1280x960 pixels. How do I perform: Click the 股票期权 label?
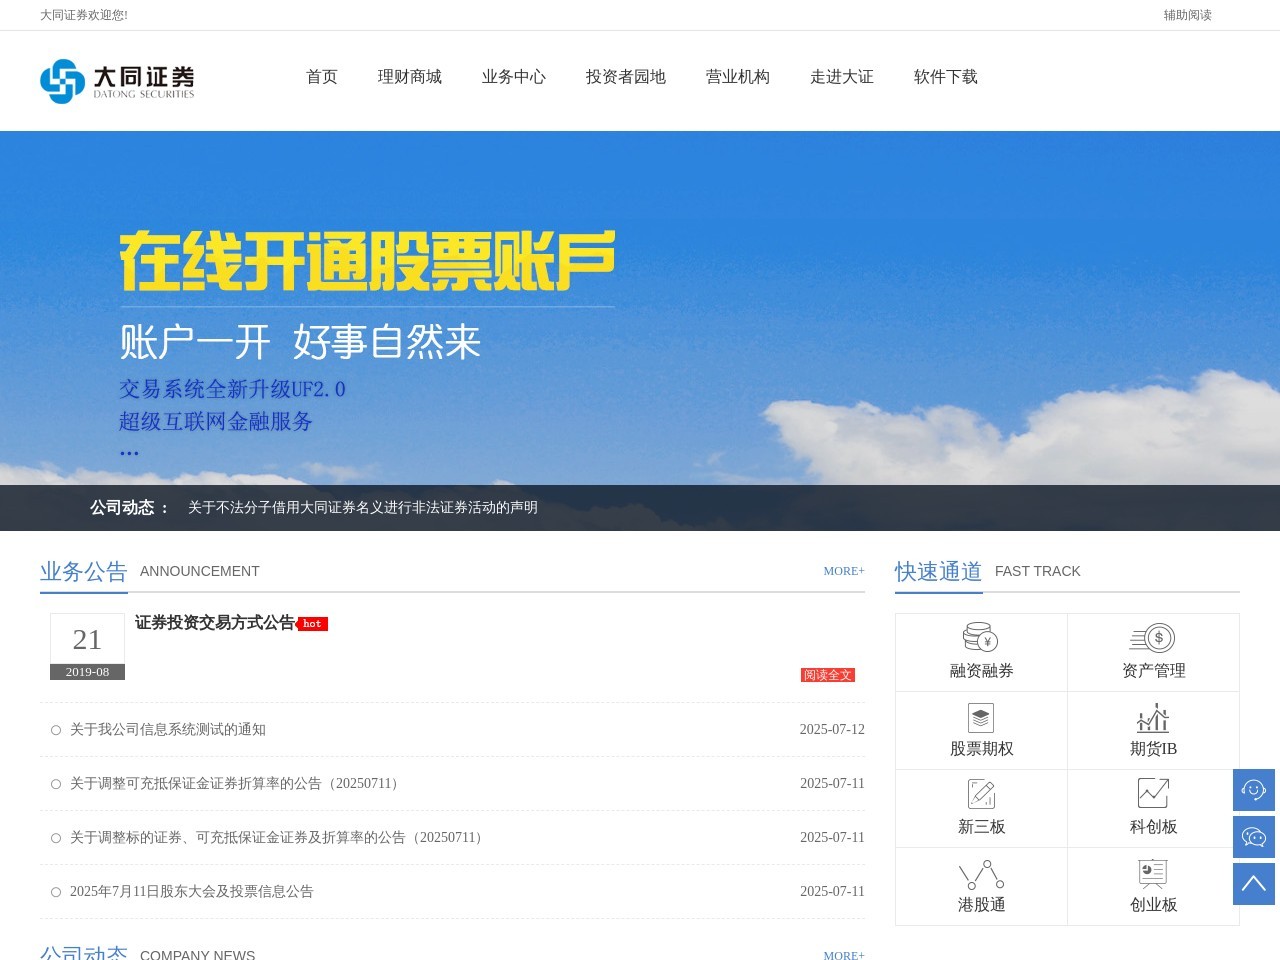[x=981, y=749]
